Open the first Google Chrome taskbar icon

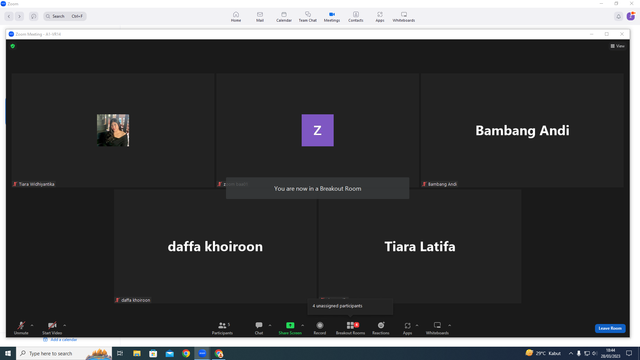coord(186,353)
